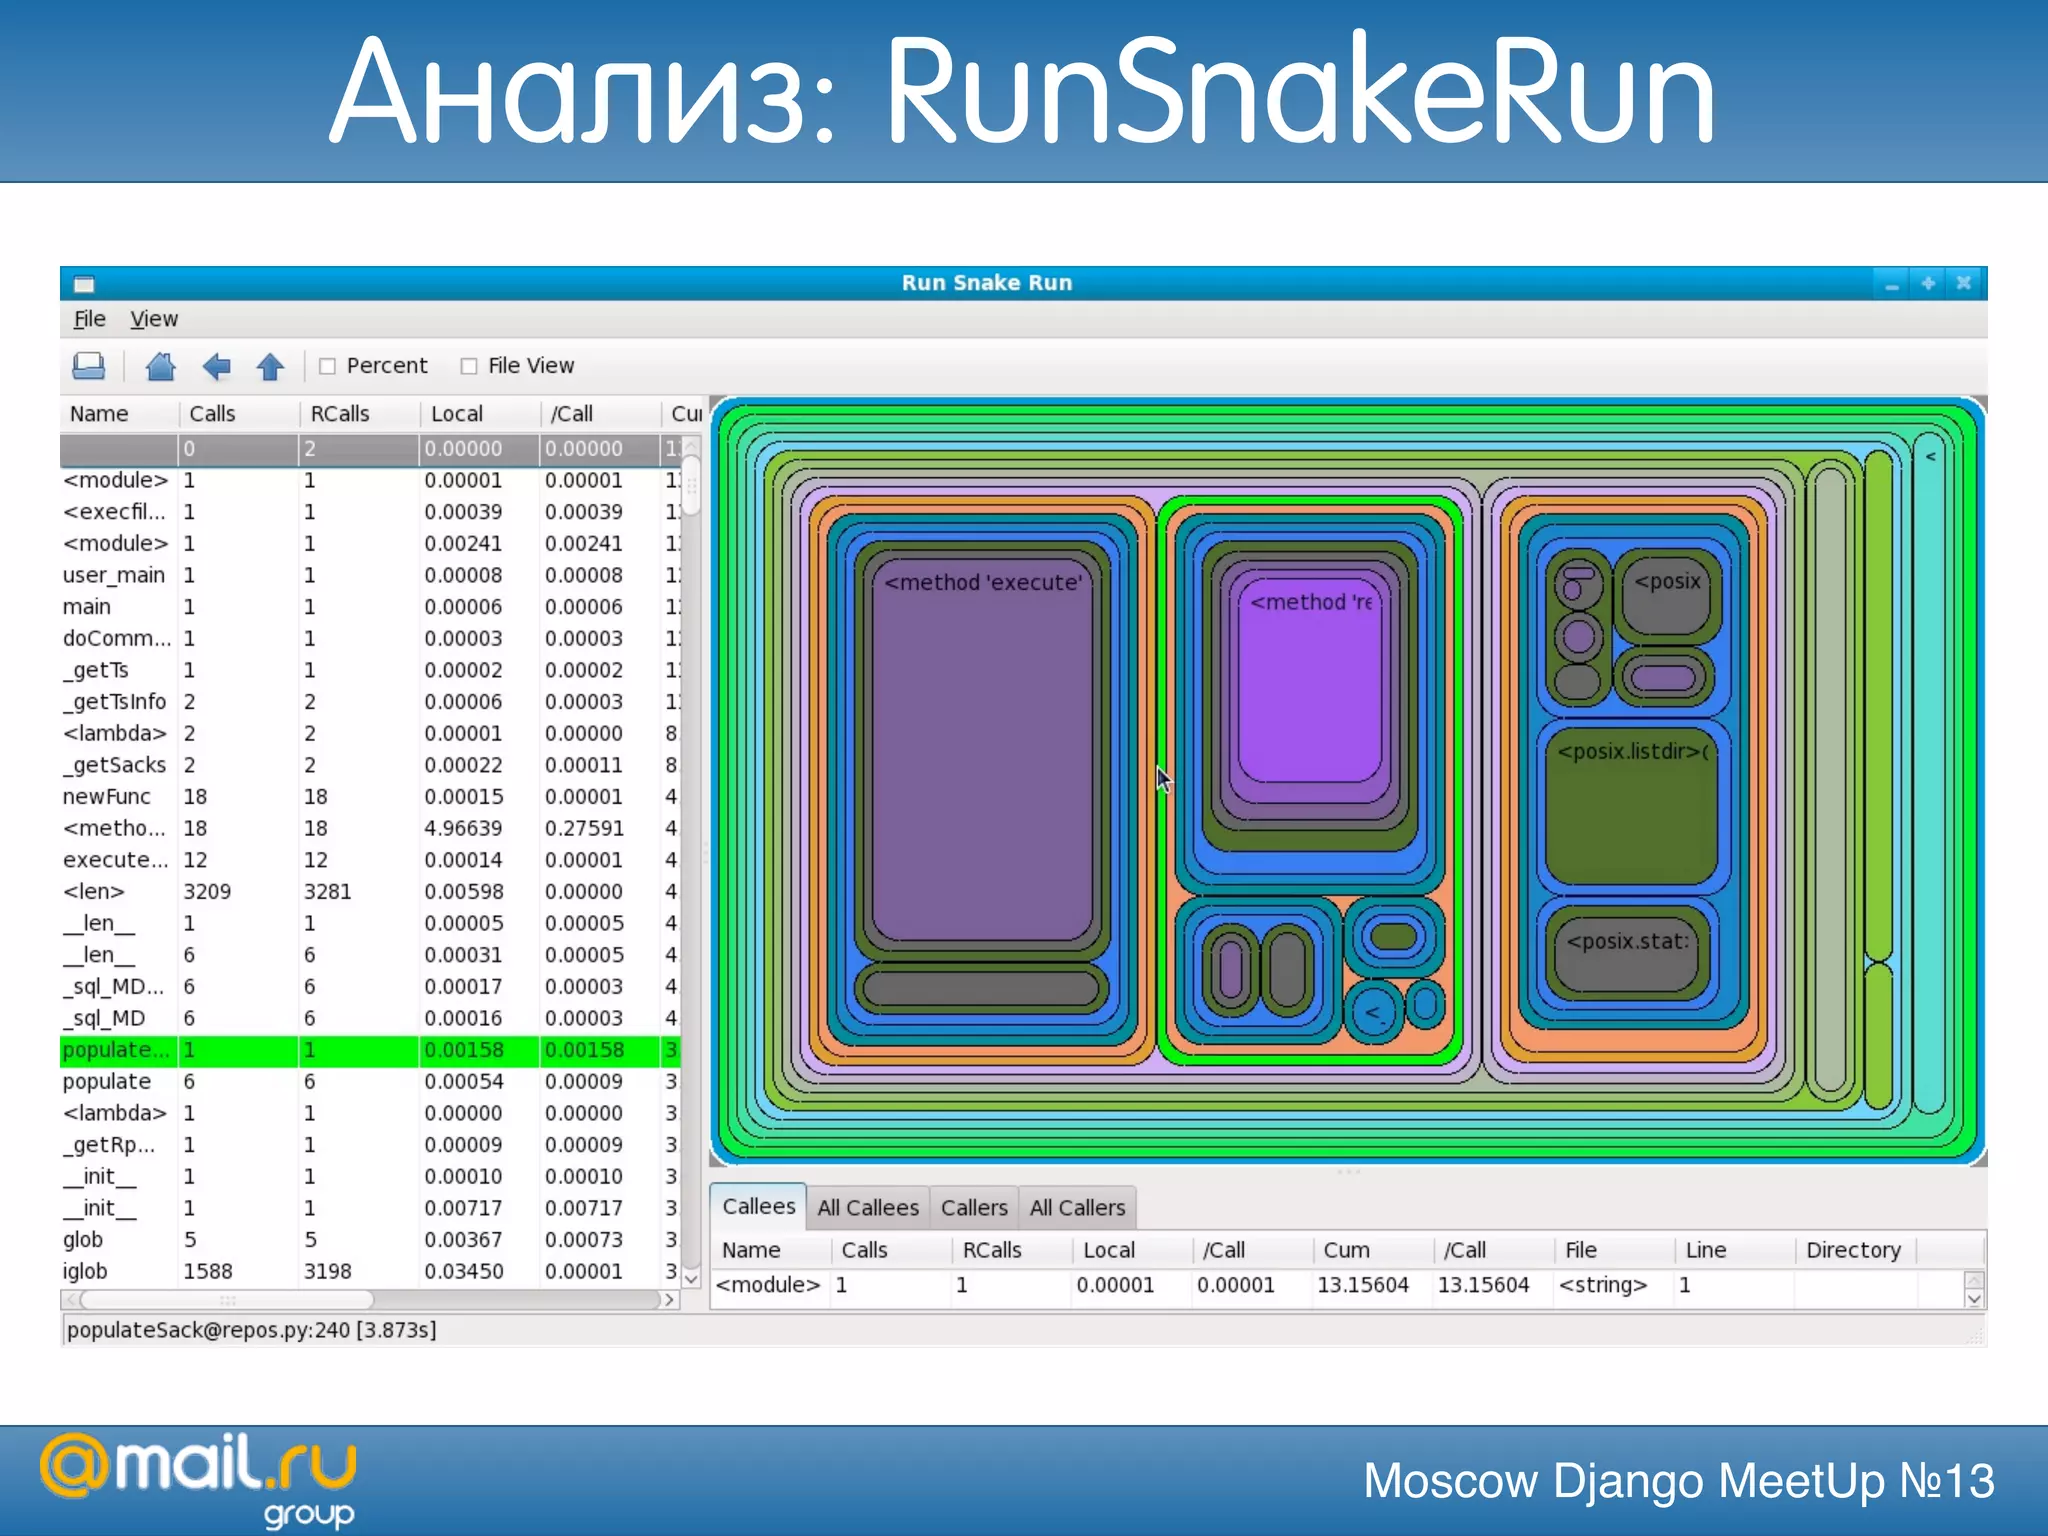Click function list vertical scrollbar thumb
Image resolution: width=2048 pixels, height=1536 pixels.
[691, 486]
